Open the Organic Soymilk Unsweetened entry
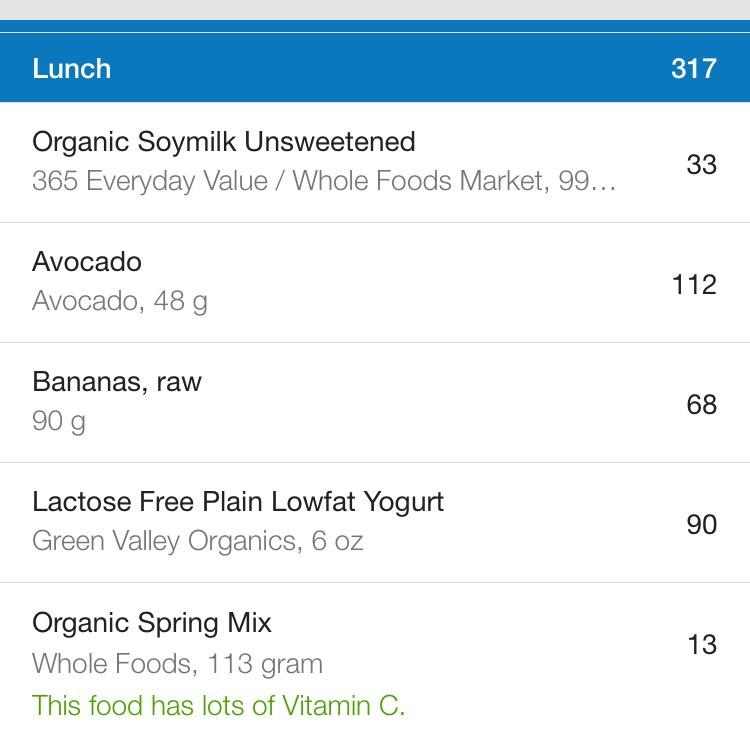 (x=224, y=142)
